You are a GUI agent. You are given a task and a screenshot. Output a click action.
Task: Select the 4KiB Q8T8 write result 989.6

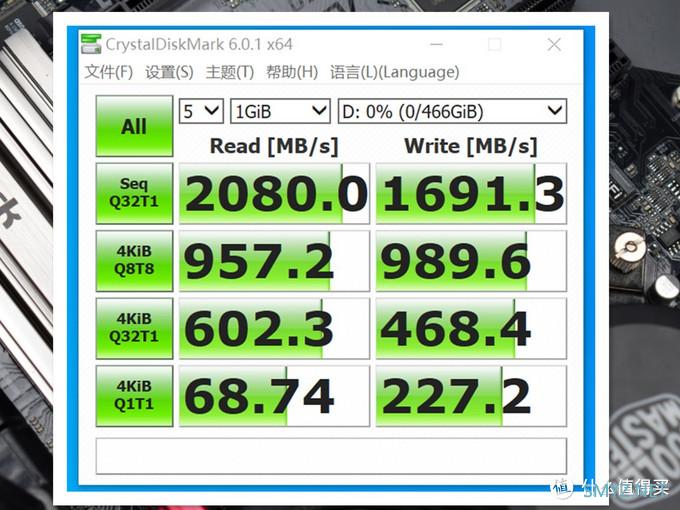coord(471,261)
